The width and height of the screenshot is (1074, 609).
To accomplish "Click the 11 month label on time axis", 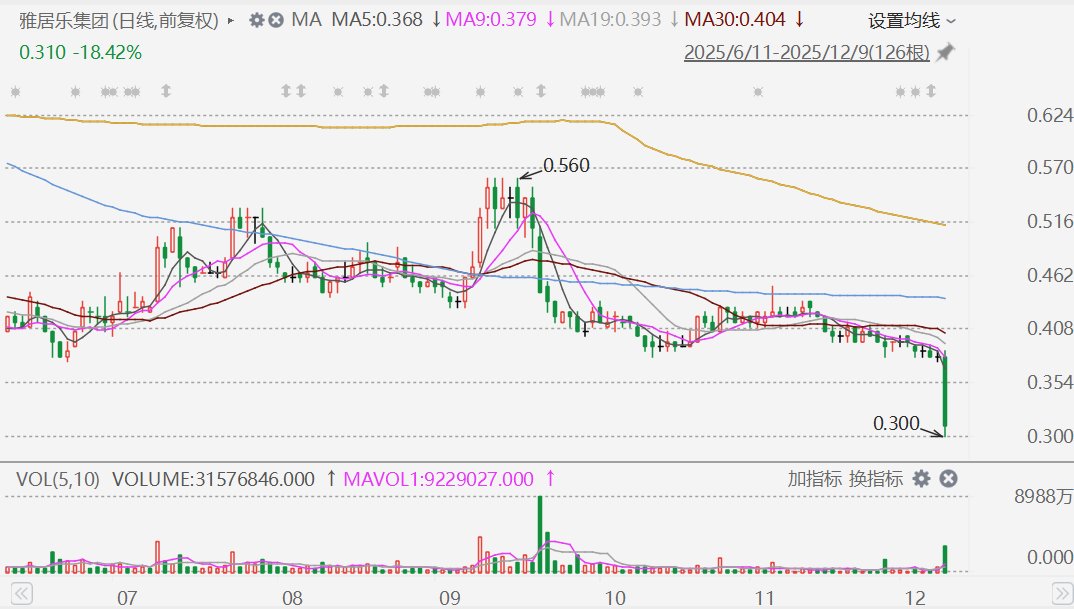I will (x=764, y=598).
